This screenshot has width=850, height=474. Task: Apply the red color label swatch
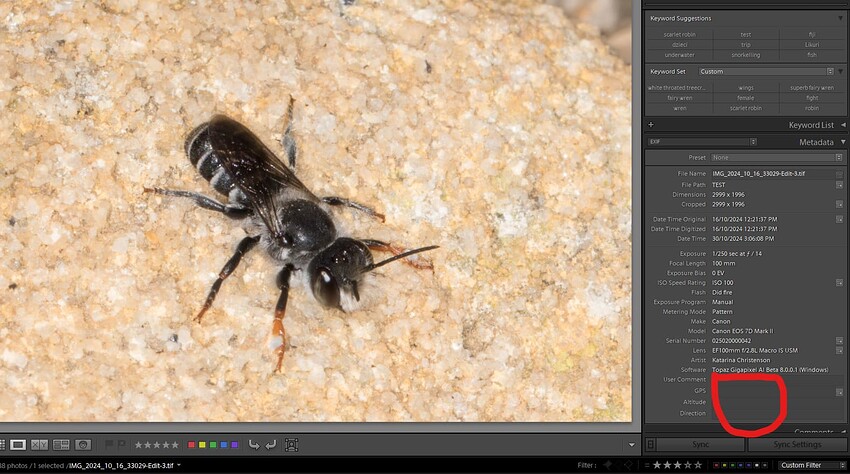pyautogui.click(x=191, y=445)
